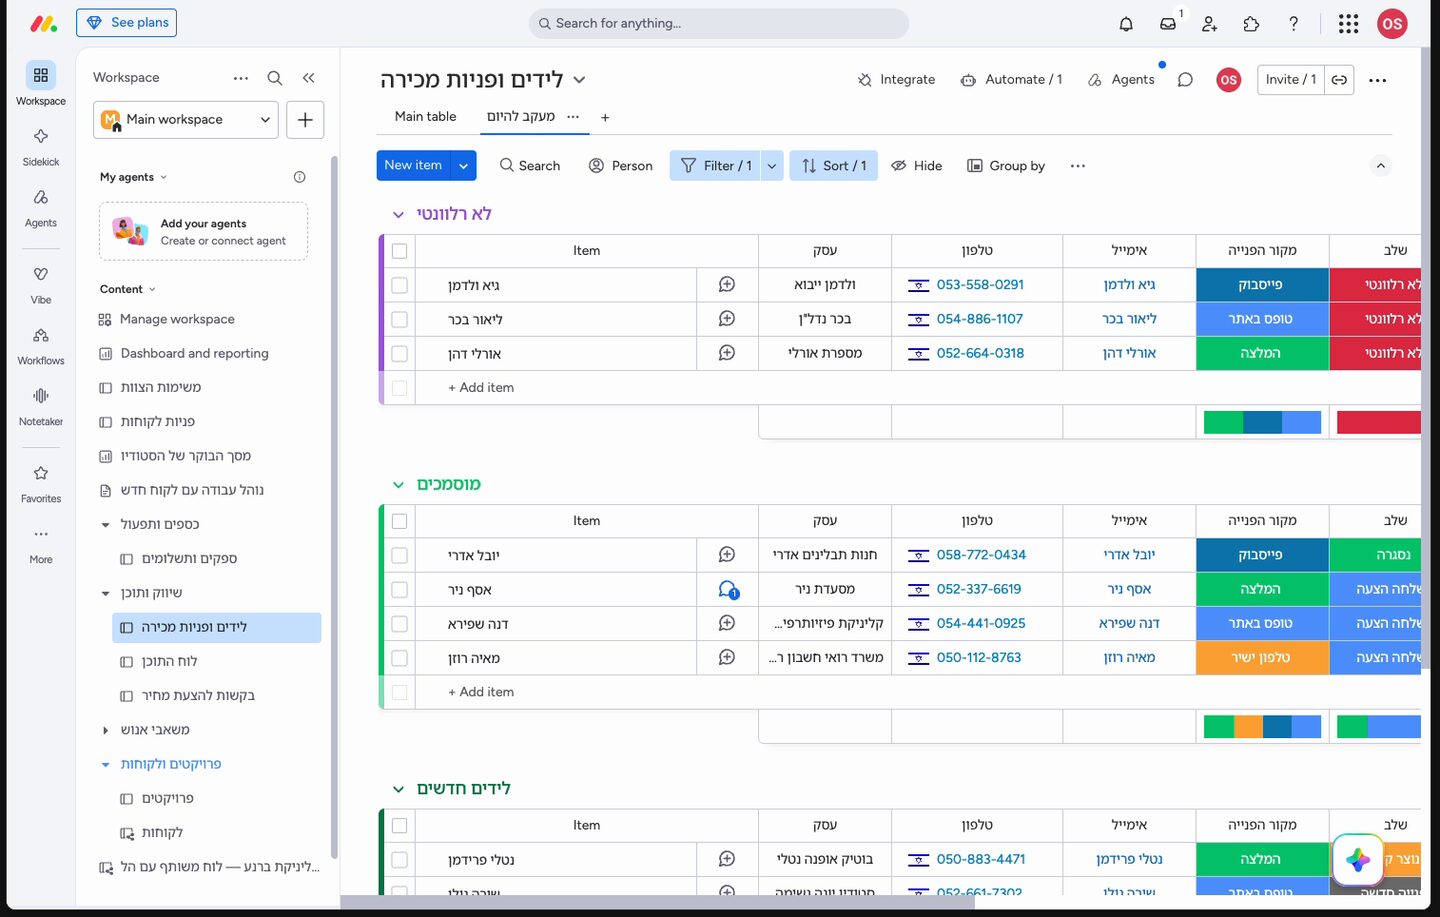1440x917 pixels.
Task: Click the See plans button
Action: point(126,23)
